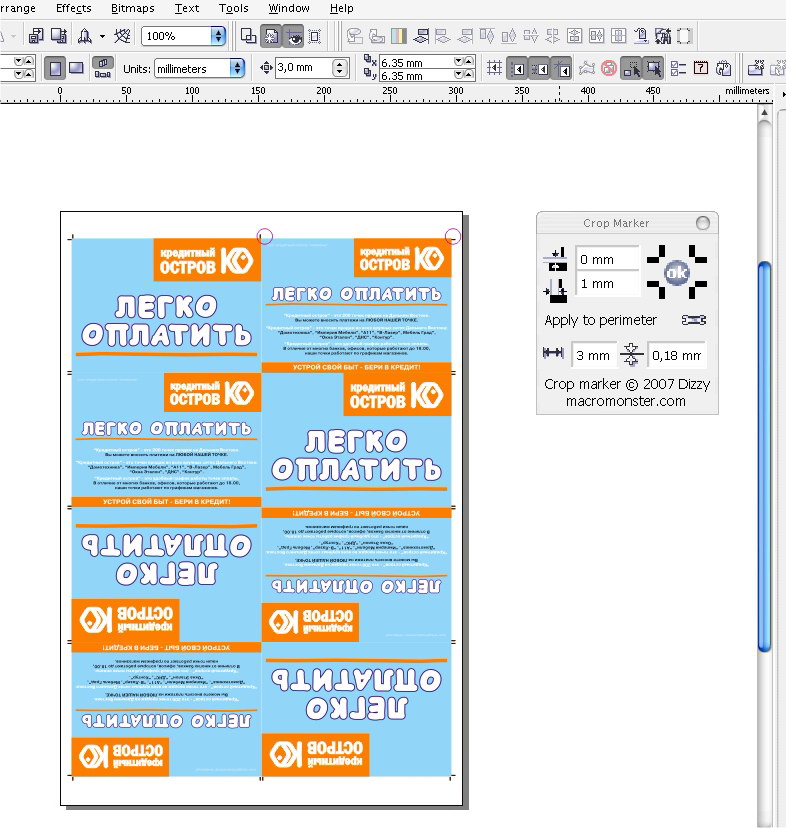Click the color stripes icon in toolbar
Screen dimensions: 786x828
399,36
